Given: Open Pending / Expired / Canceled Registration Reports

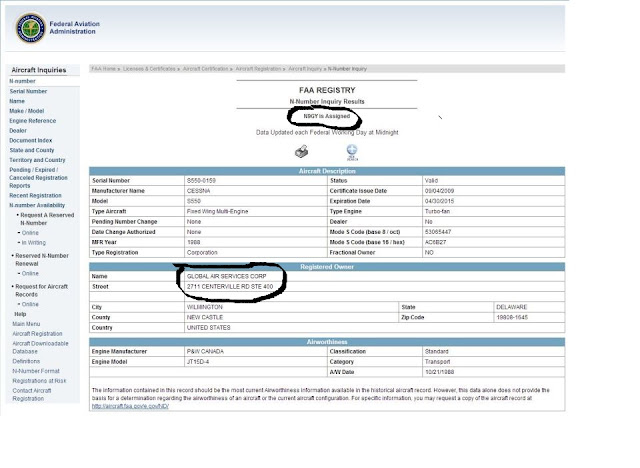Looking at the screenshot, I should 38,177.
